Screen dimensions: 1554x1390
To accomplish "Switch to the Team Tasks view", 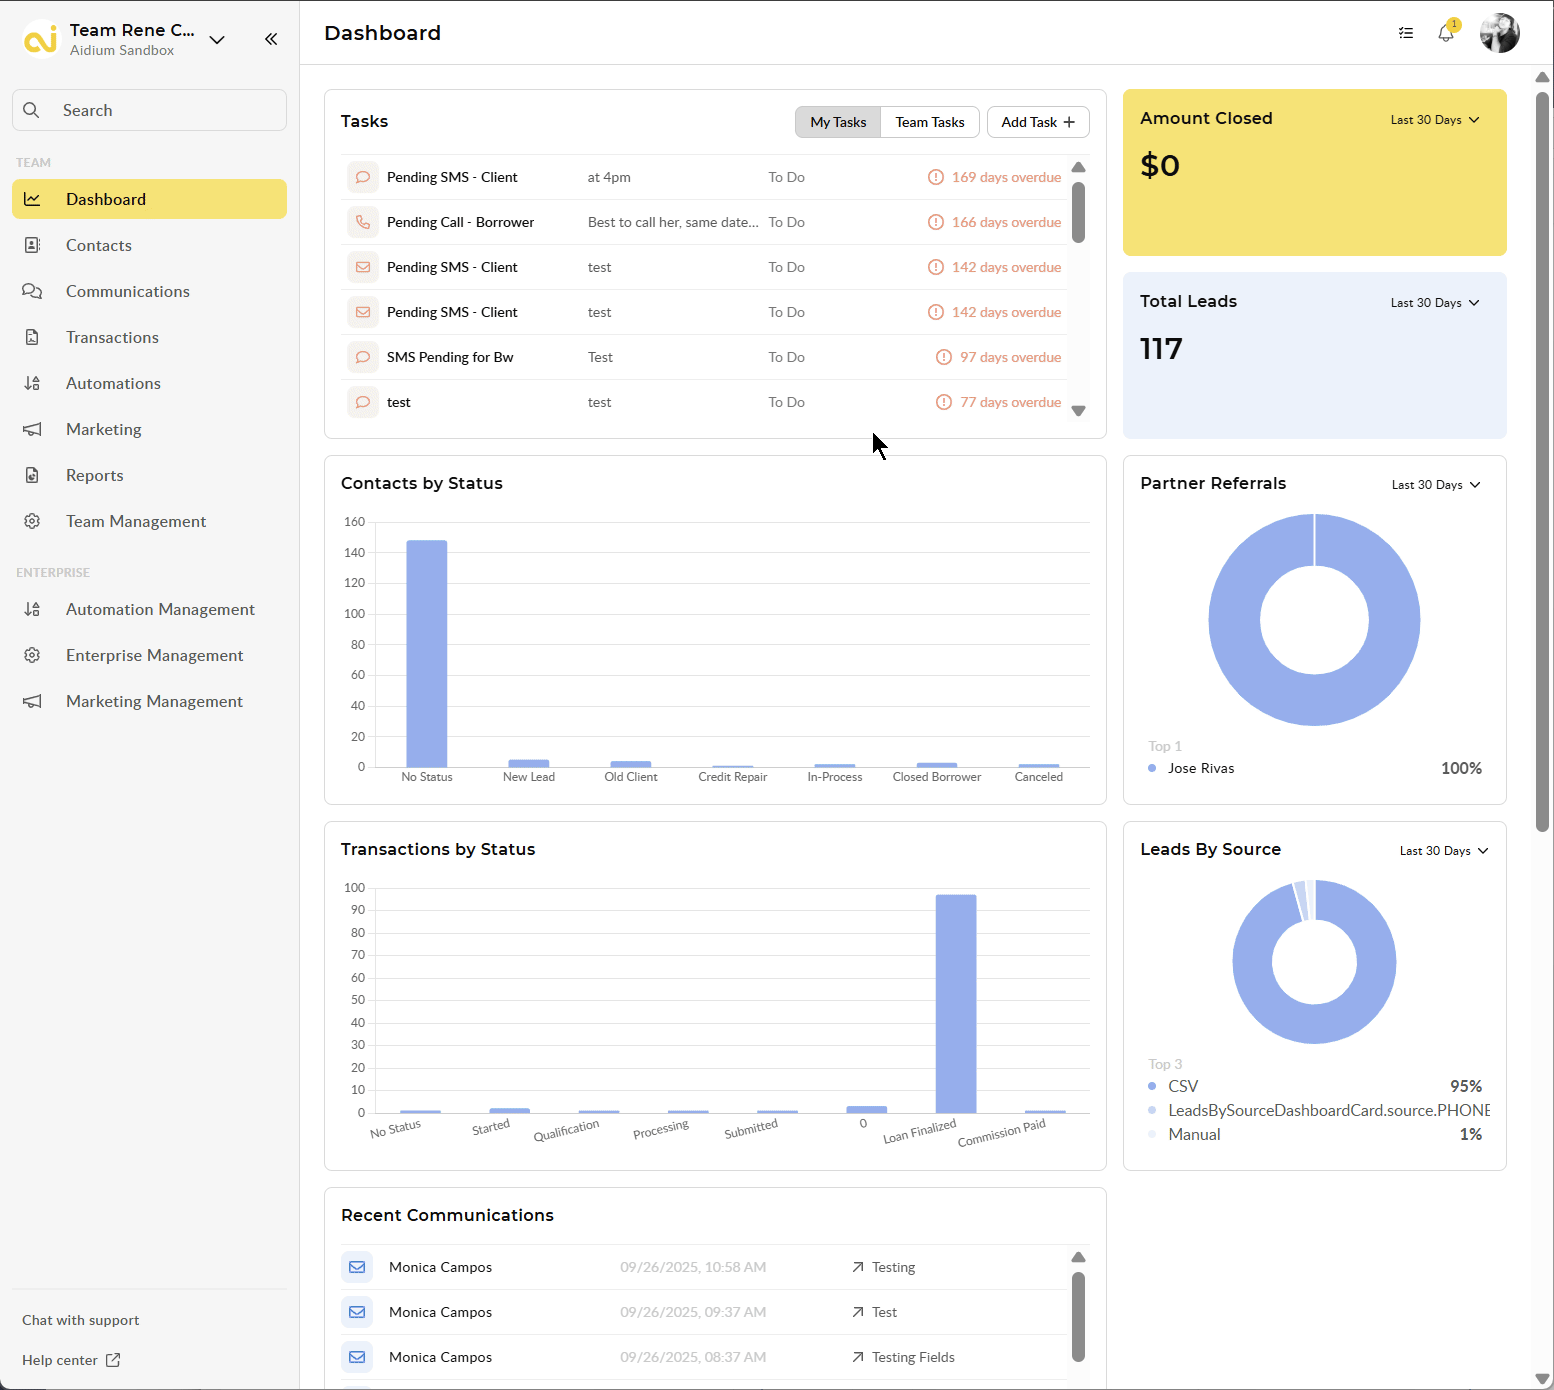I will coord(929,122).
